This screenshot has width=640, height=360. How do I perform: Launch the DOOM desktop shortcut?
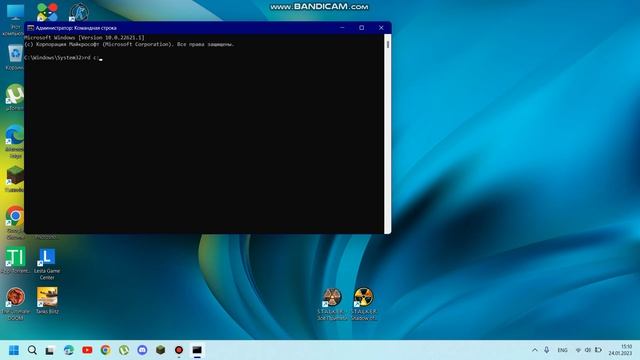pyautogui.click(x=15, y=297)
